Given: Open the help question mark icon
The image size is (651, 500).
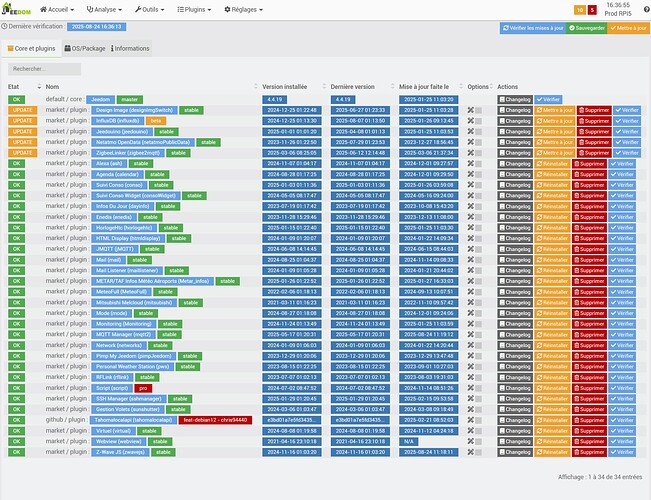Looking at the screenshot, I should [x=647, y=10].
